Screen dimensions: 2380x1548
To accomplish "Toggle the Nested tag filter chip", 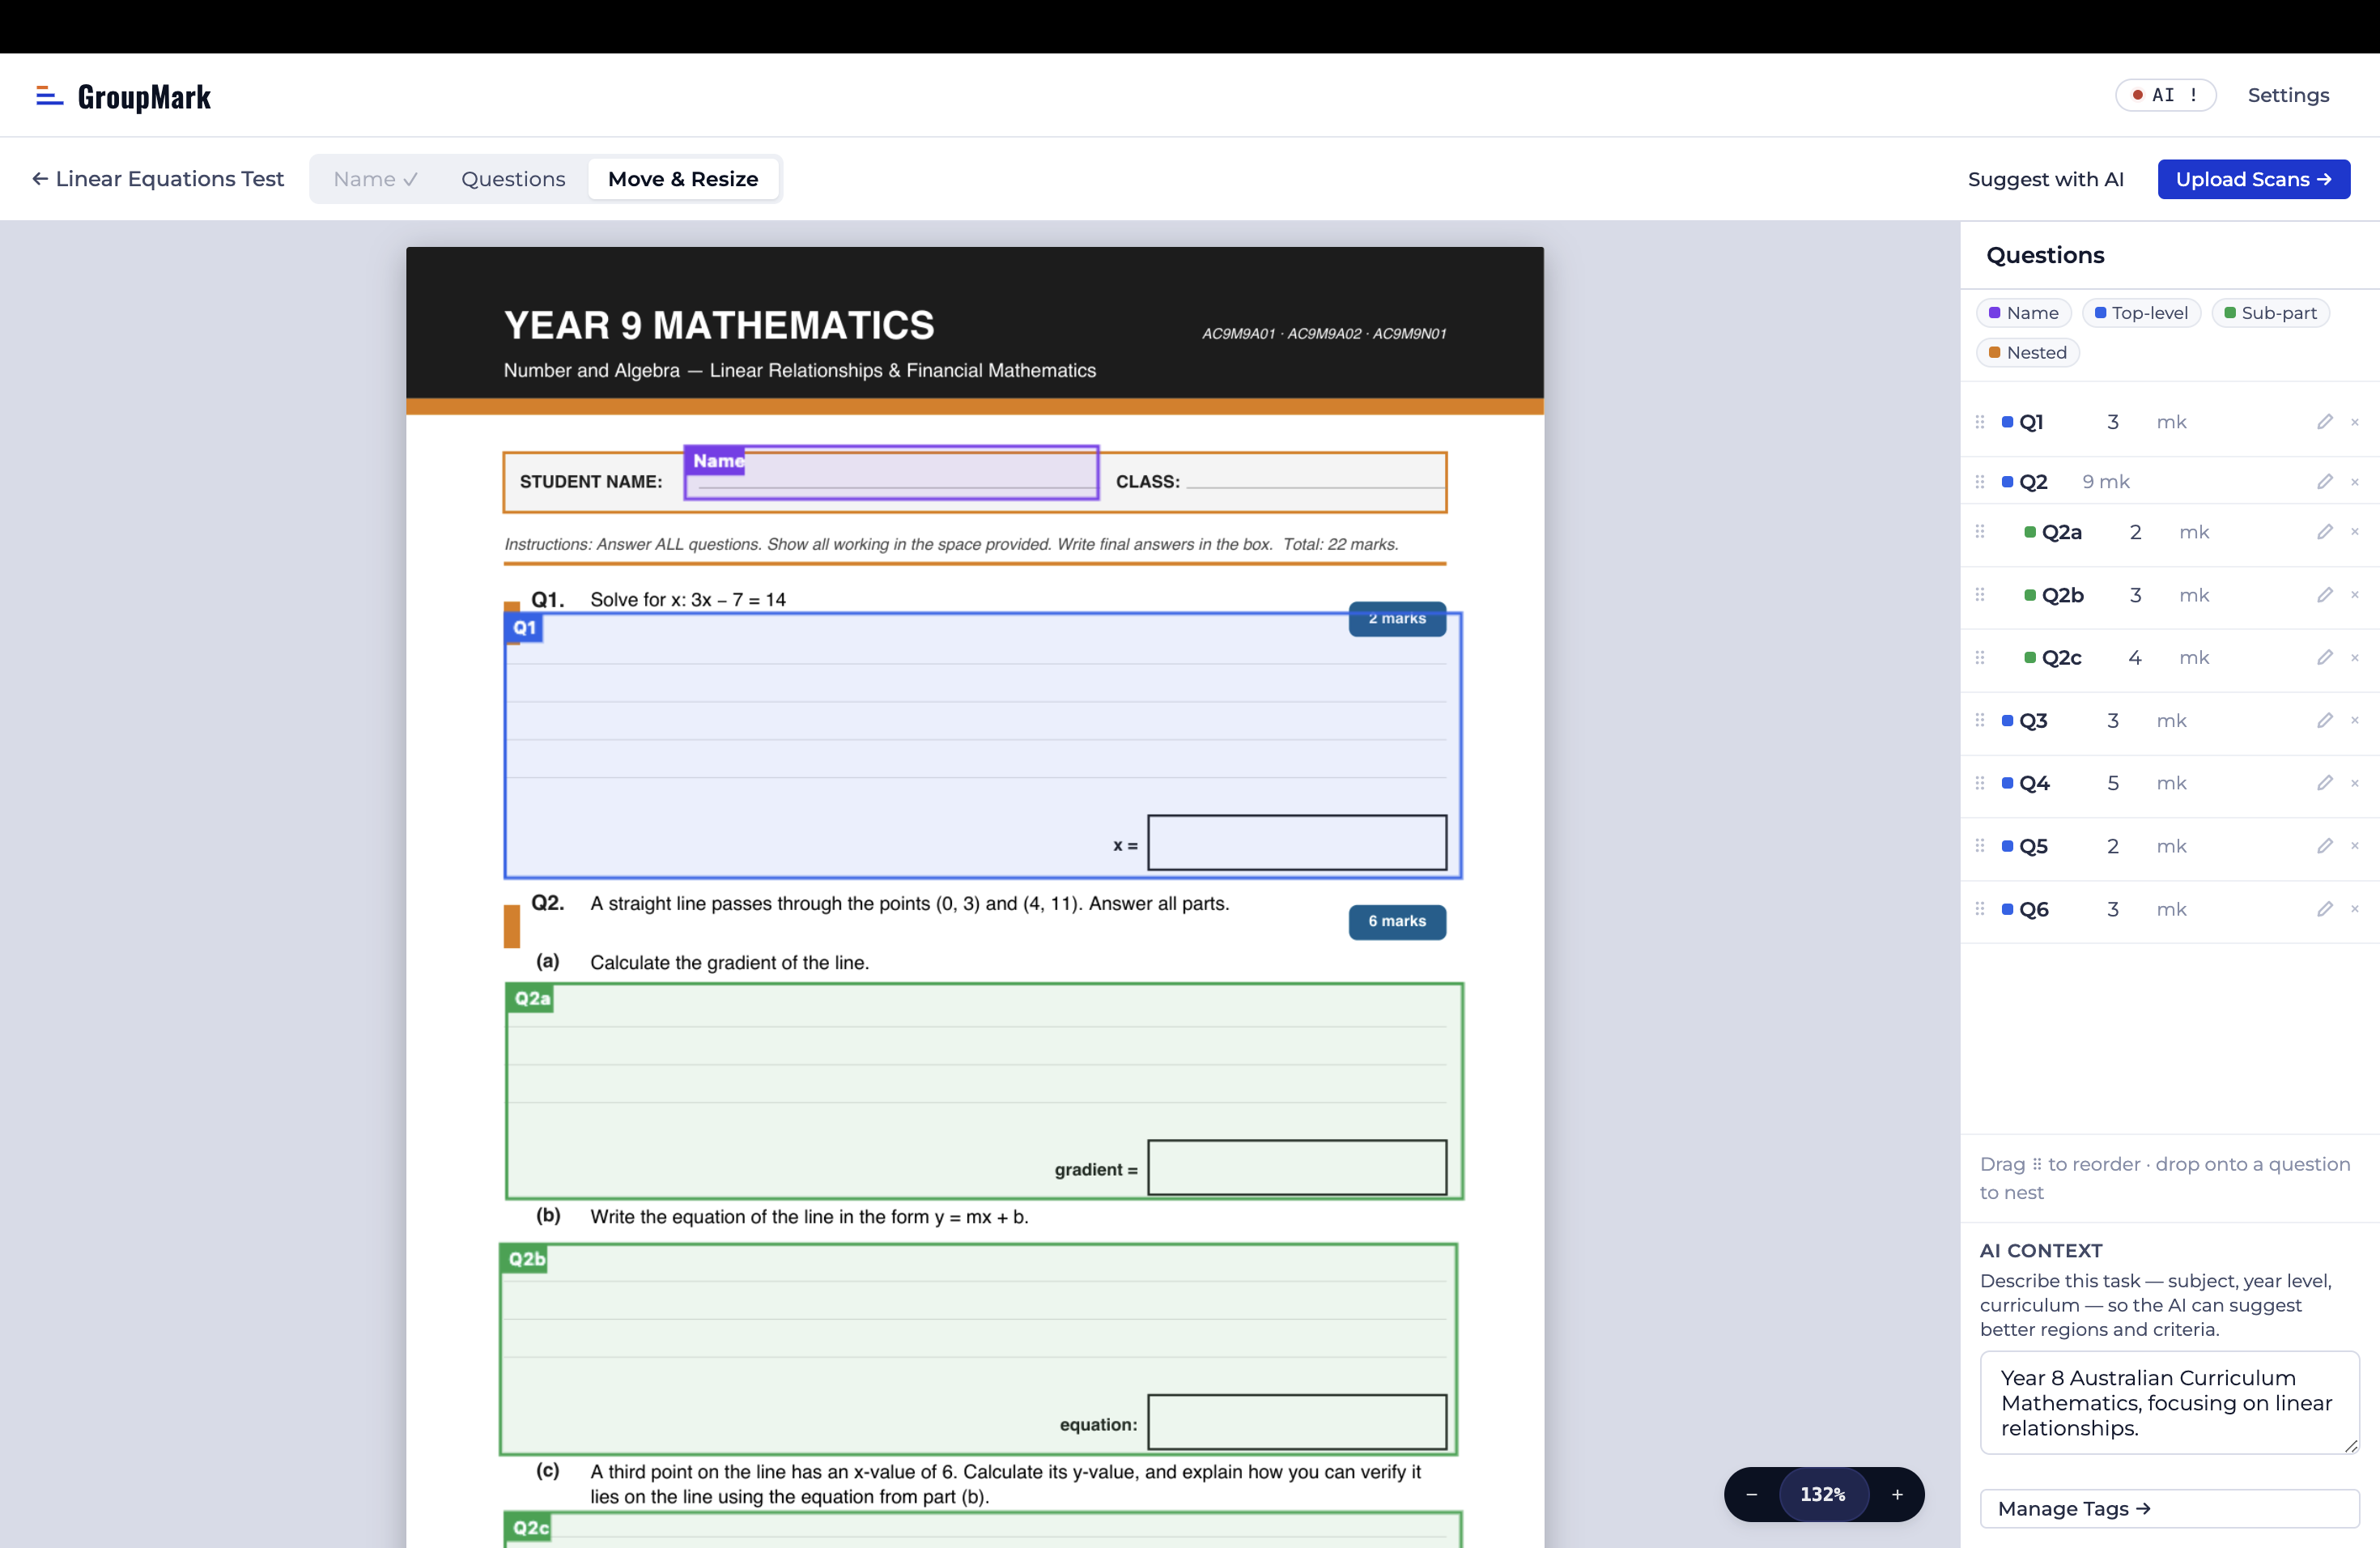I will coord(2028,352).
